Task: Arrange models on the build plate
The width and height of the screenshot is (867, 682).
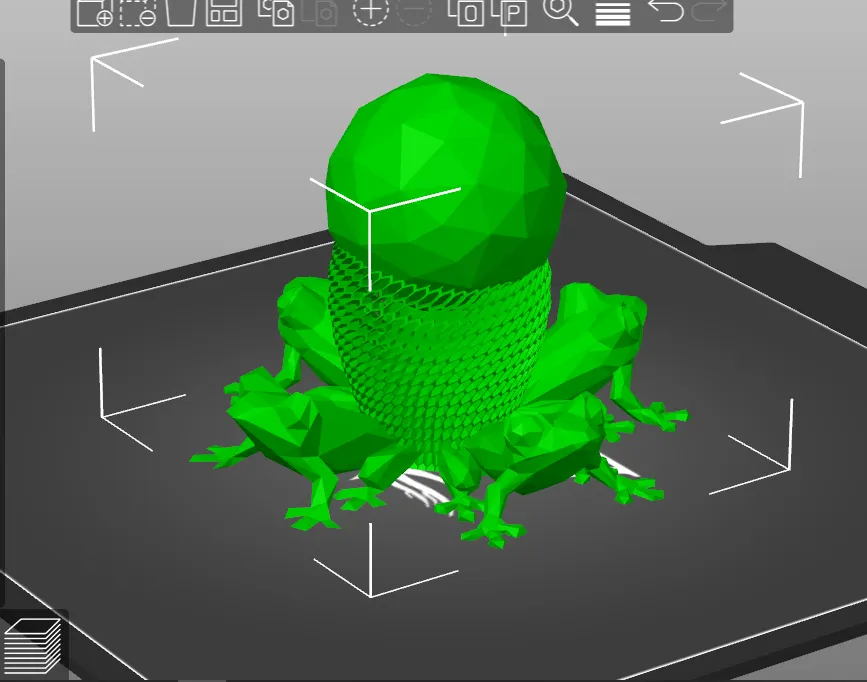Action: [223, 14]
